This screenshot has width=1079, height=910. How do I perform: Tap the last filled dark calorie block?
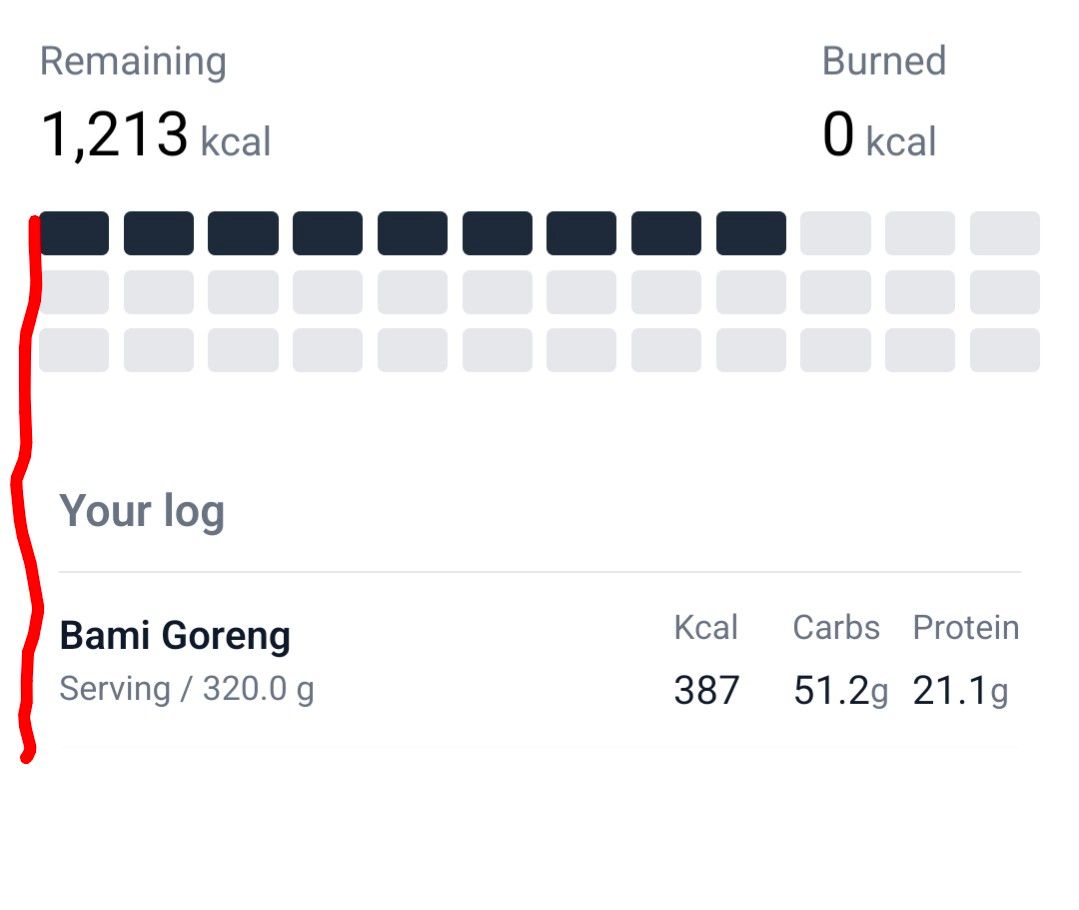pyautogui.click(x=751, y=233)
